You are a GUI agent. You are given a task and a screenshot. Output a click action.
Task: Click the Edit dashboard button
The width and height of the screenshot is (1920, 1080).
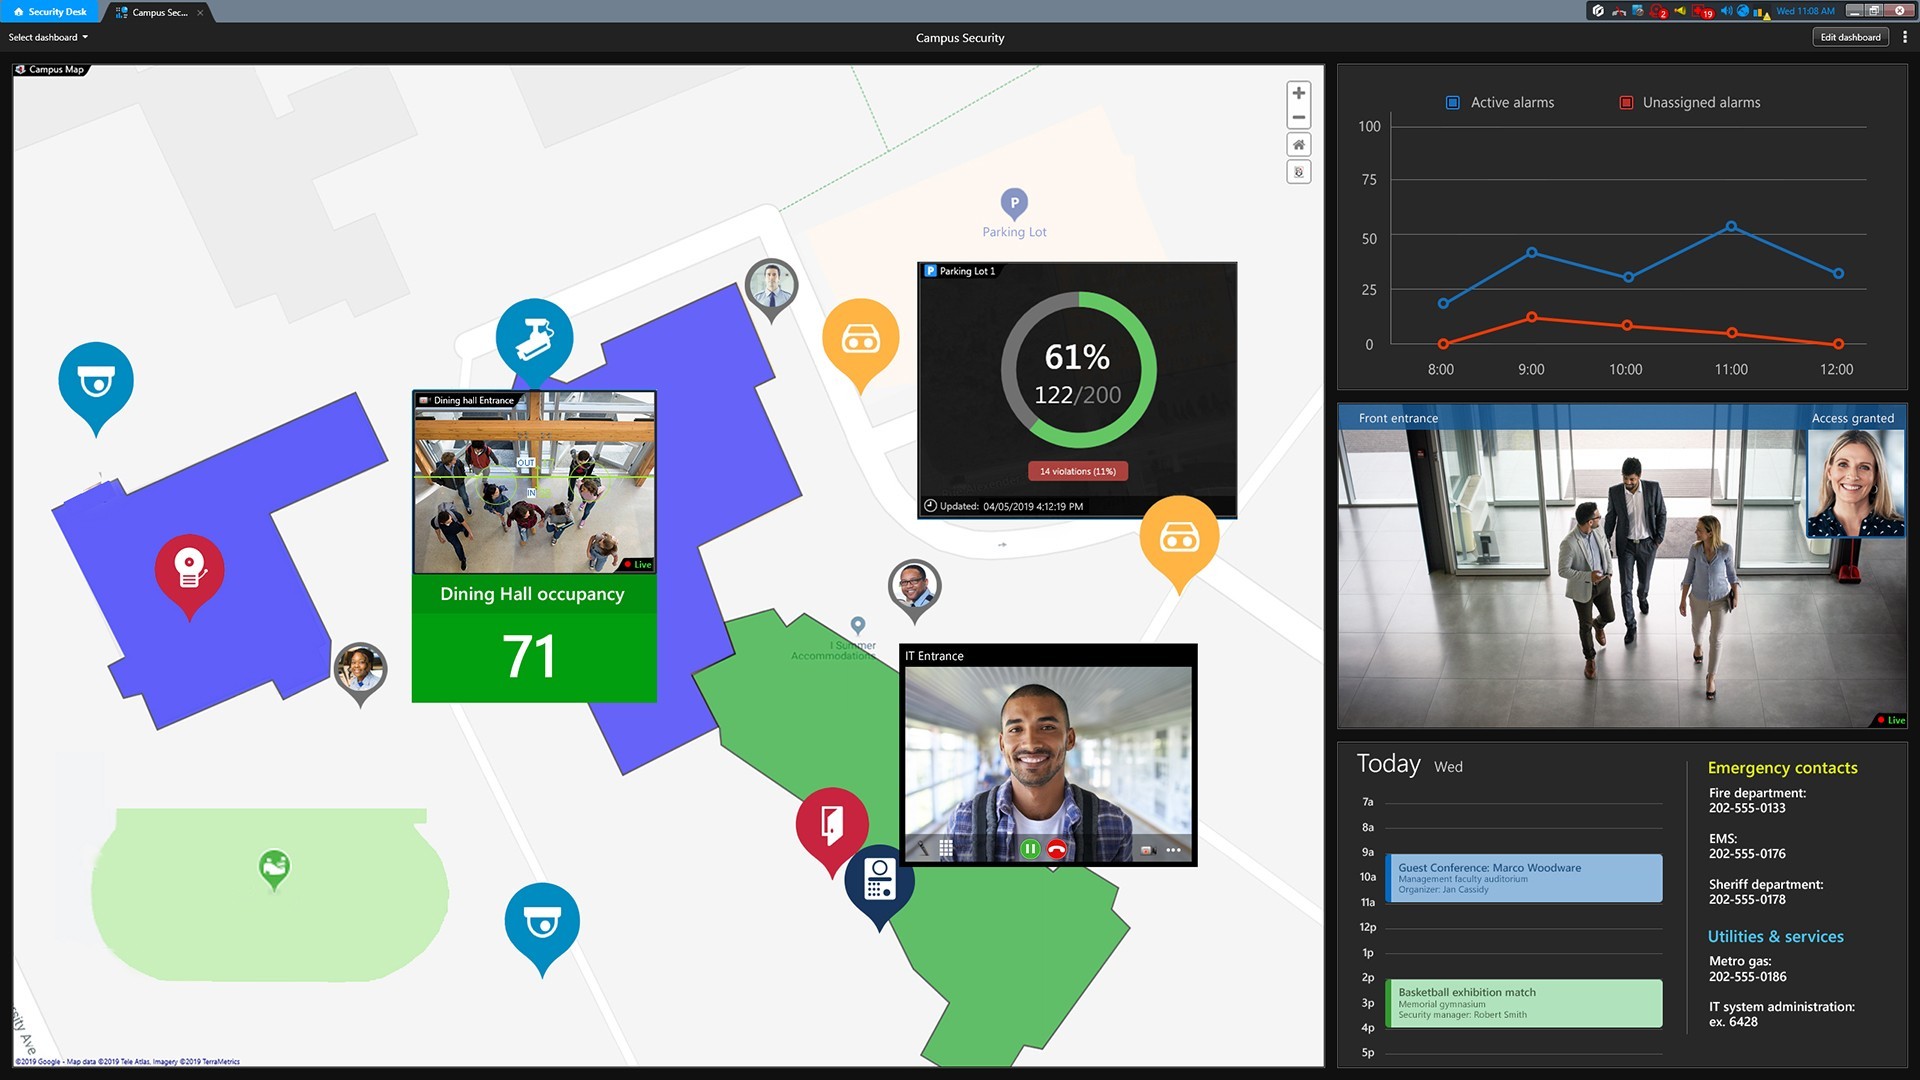click(1850, 37)
